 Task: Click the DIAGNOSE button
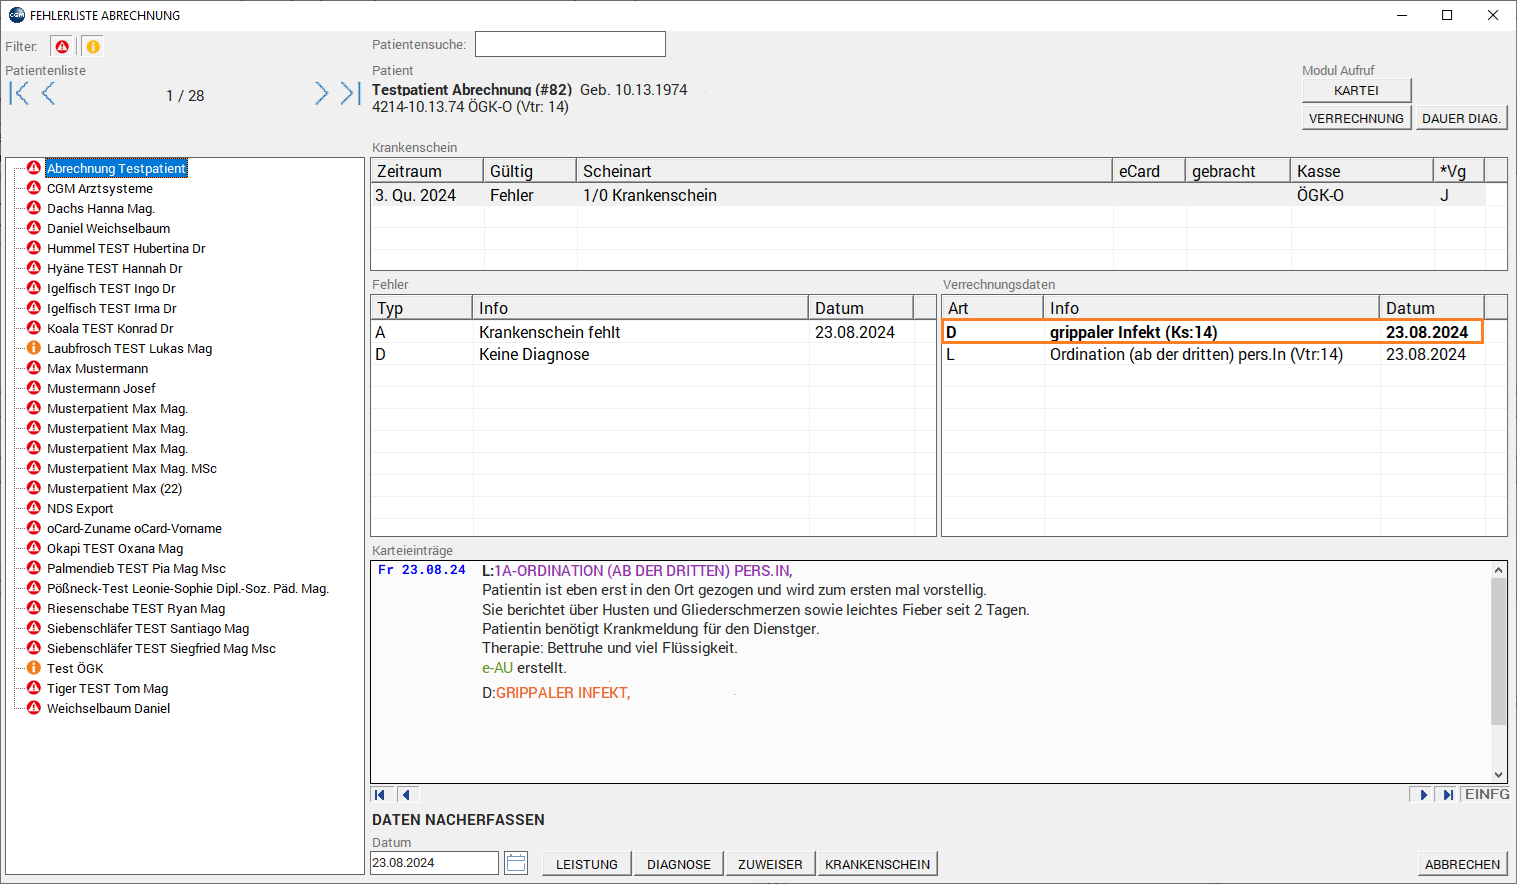coord(678,864)
